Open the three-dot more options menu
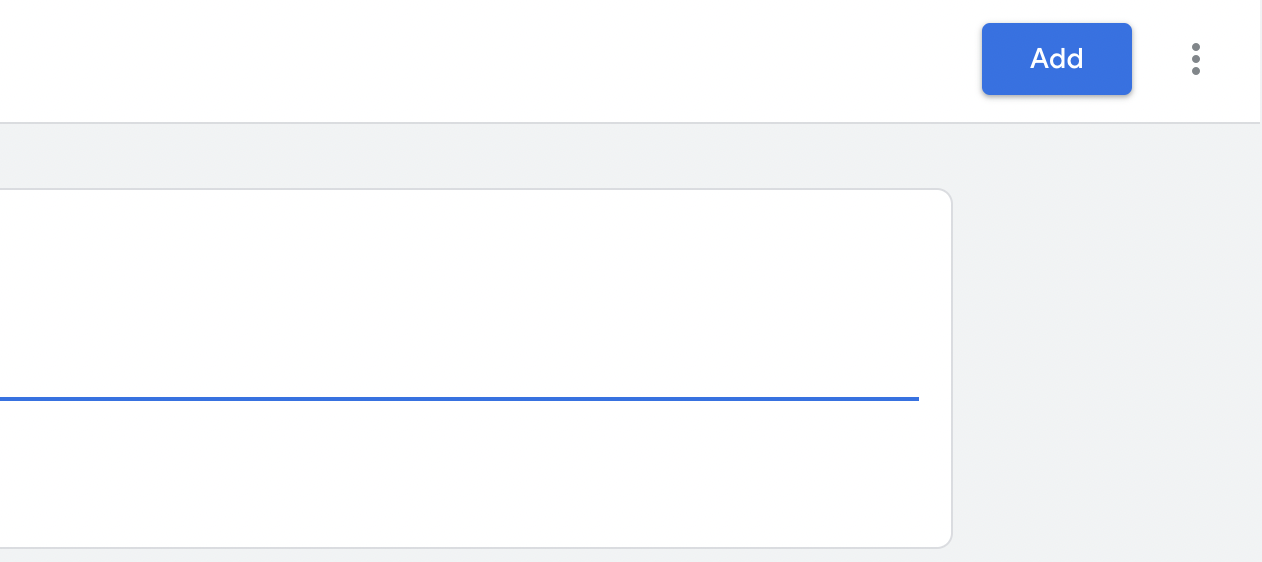This screenshot has height=562, width=1262. point(1195,59)
